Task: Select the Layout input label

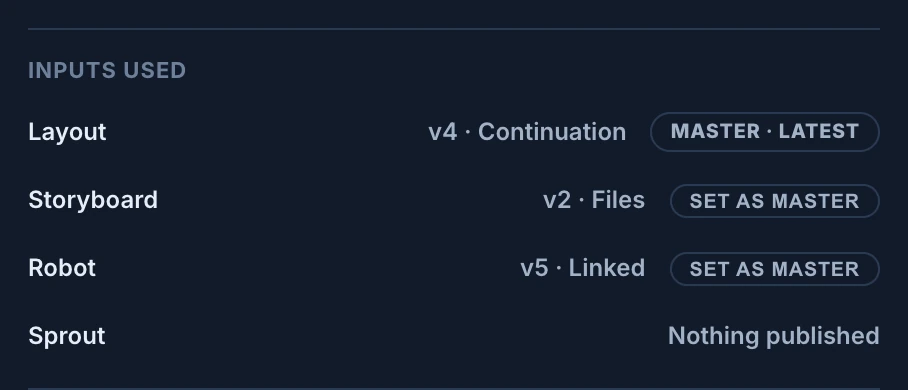Action: coord(67,132)
